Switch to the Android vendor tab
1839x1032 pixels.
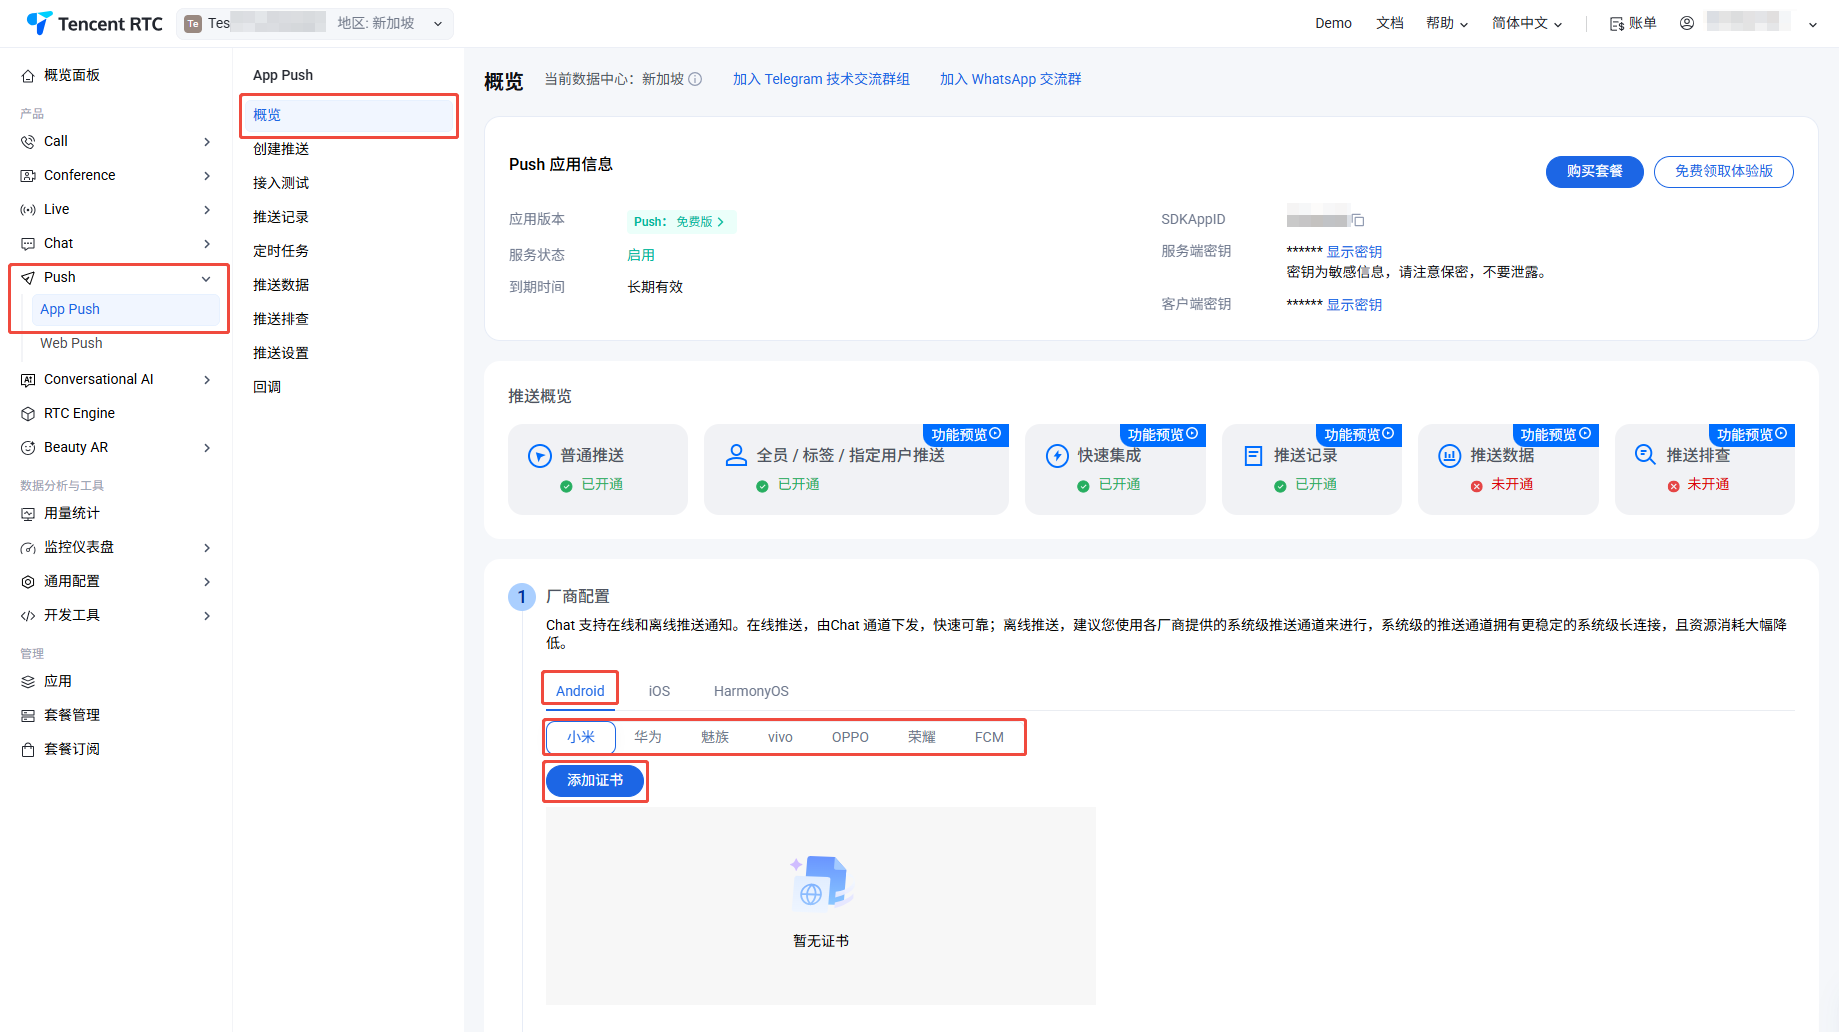click(x=580, y=691)
